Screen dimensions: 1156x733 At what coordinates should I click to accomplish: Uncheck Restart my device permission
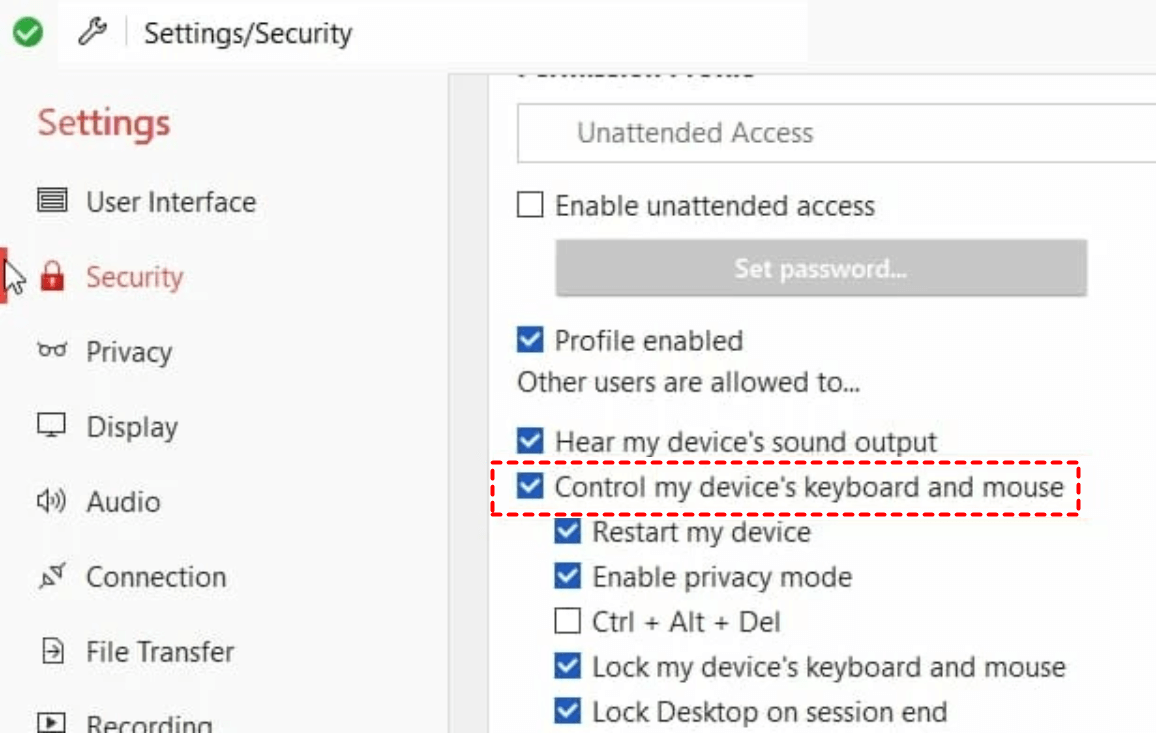pos(567,531)
